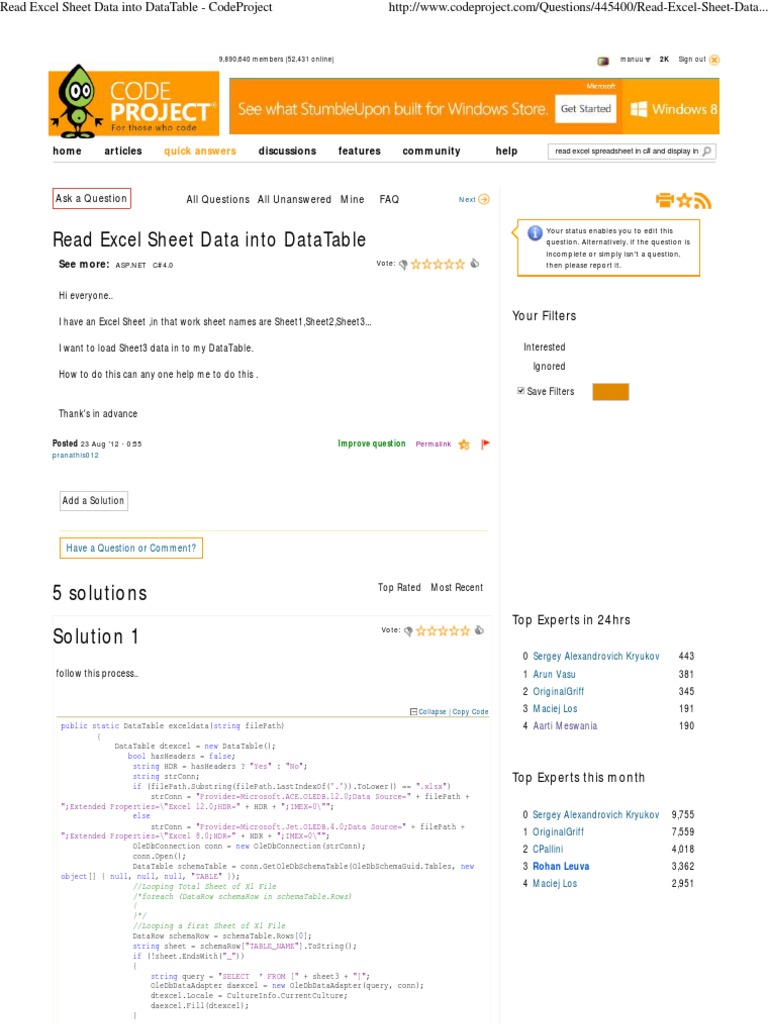Click the red flag report icon
The image size is (768, 1024).
485,444
